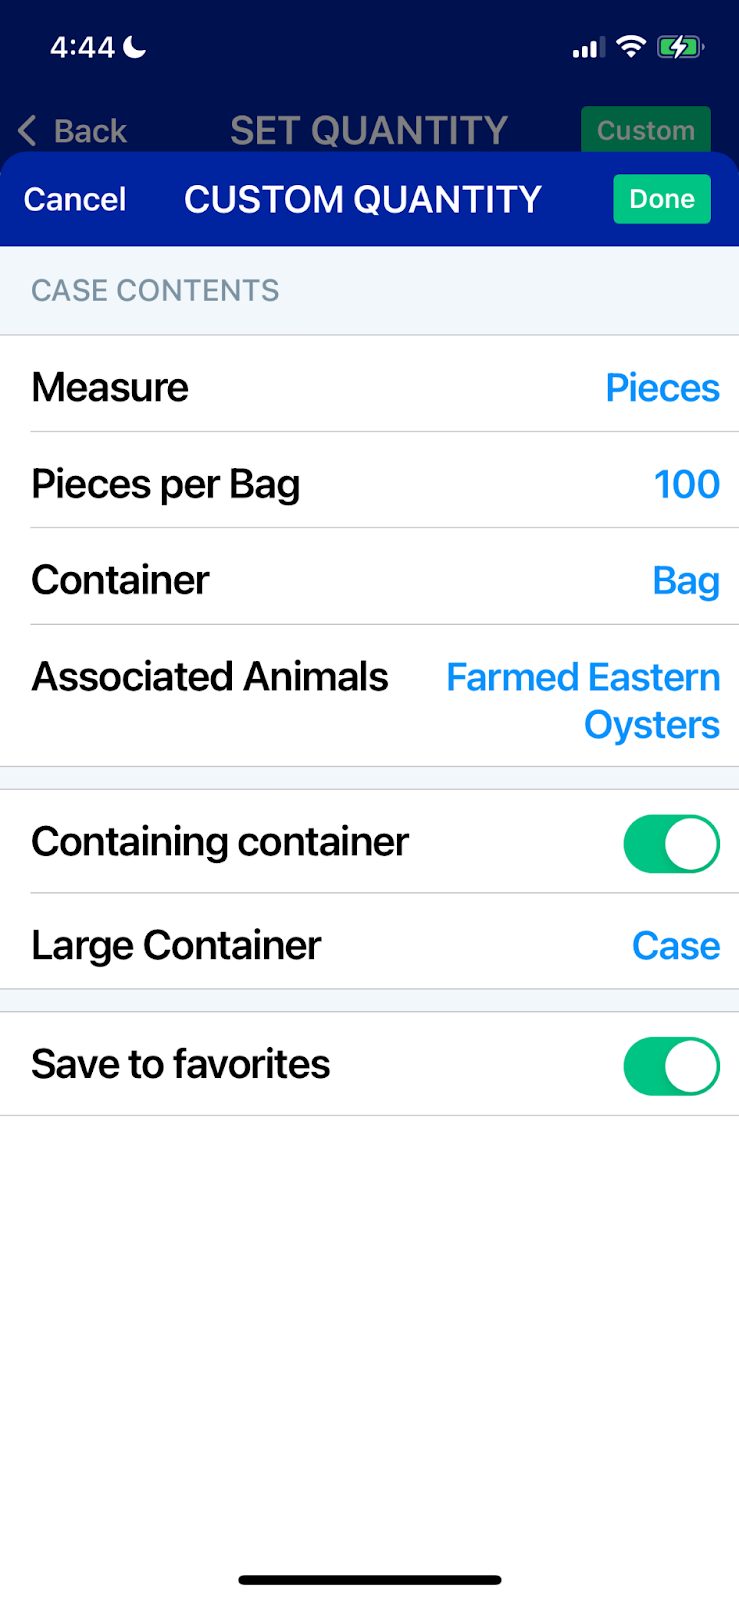This screenshot has height=1600, width=739.
Task: Tap the battery charging icon
Action: 680,46
